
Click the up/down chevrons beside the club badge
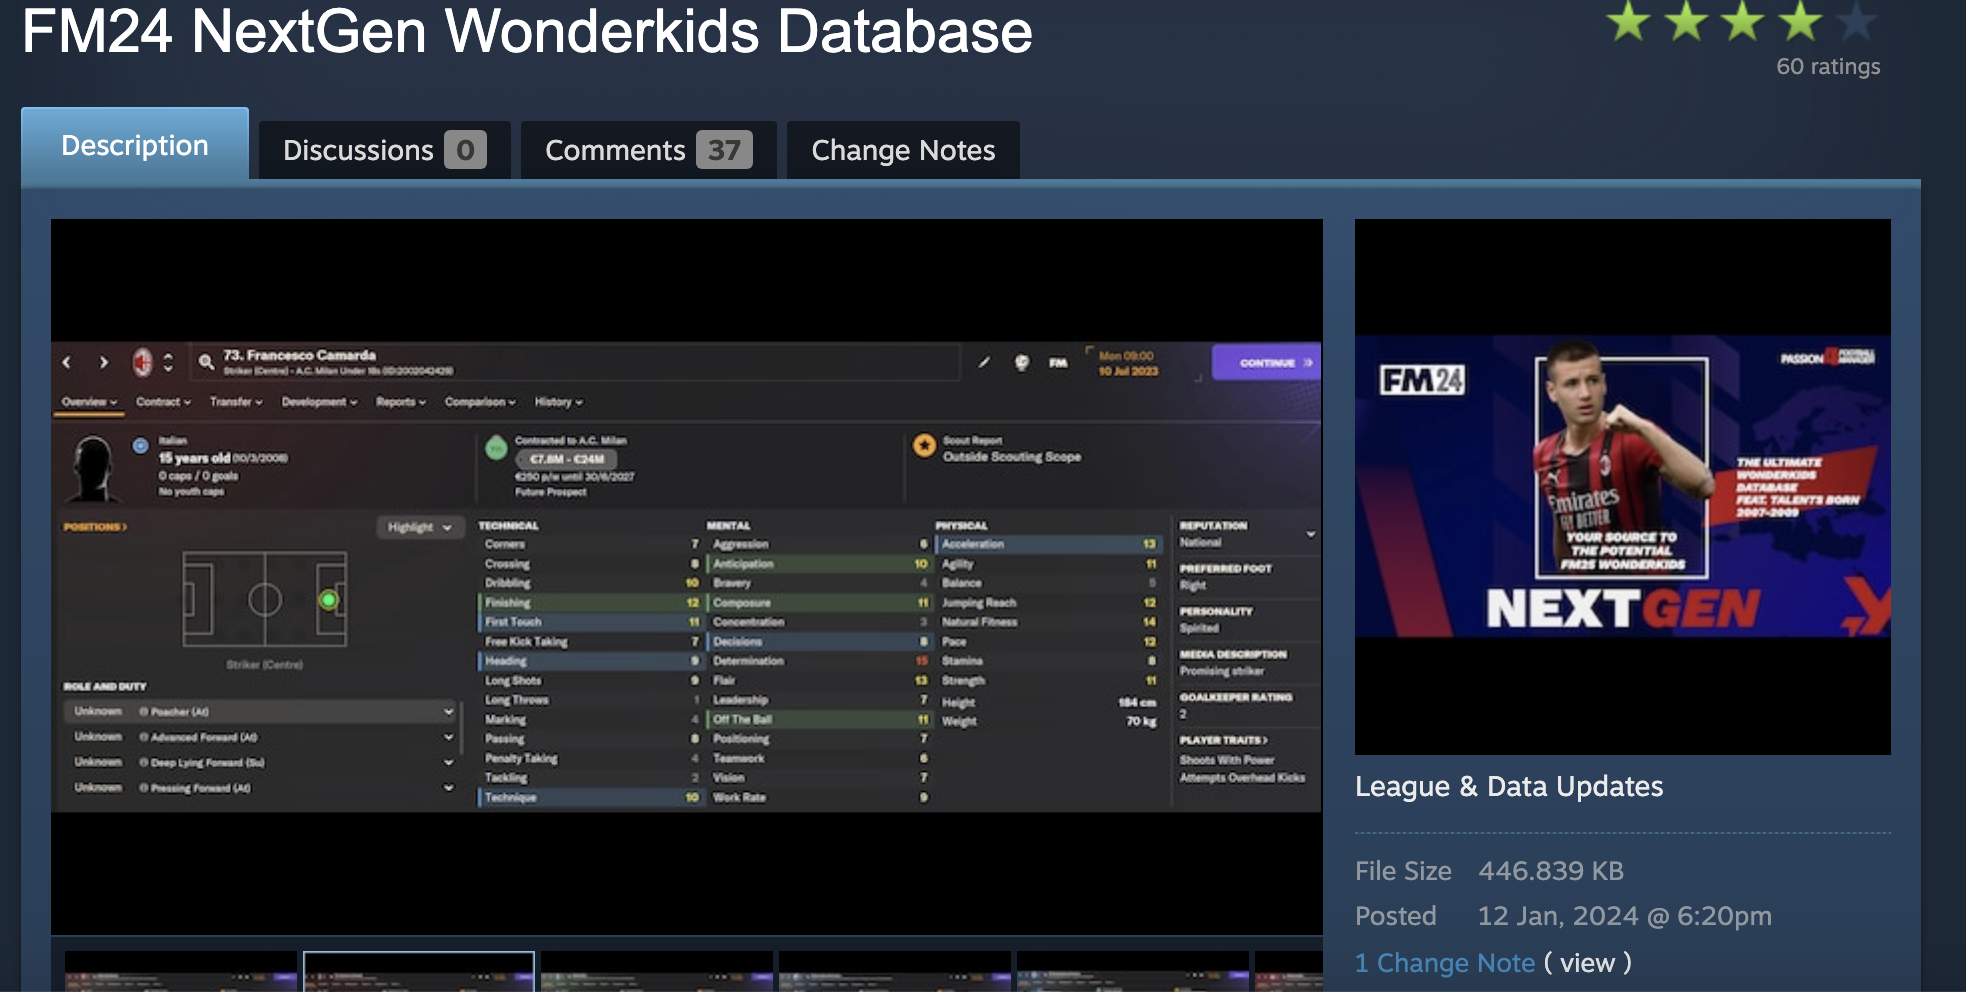pos(168,362)
